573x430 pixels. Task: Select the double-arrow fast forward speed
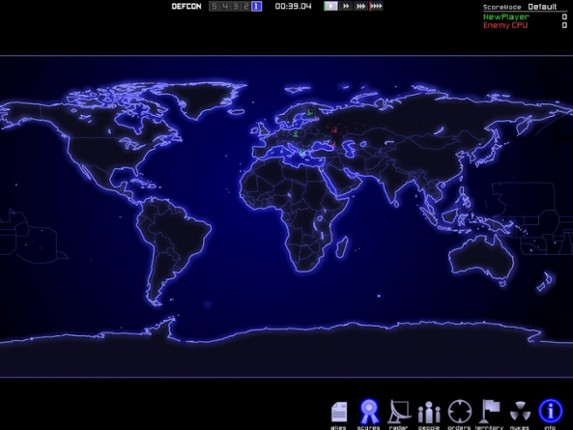(346, 6)
